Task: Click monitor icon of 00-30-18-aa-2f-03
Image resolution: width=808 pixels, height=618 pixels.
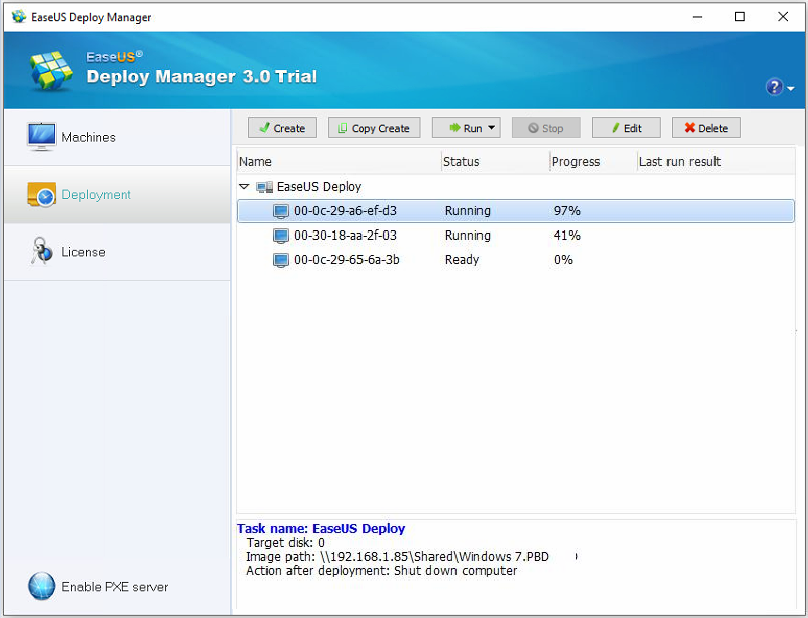Action: [x=281, y=236]
